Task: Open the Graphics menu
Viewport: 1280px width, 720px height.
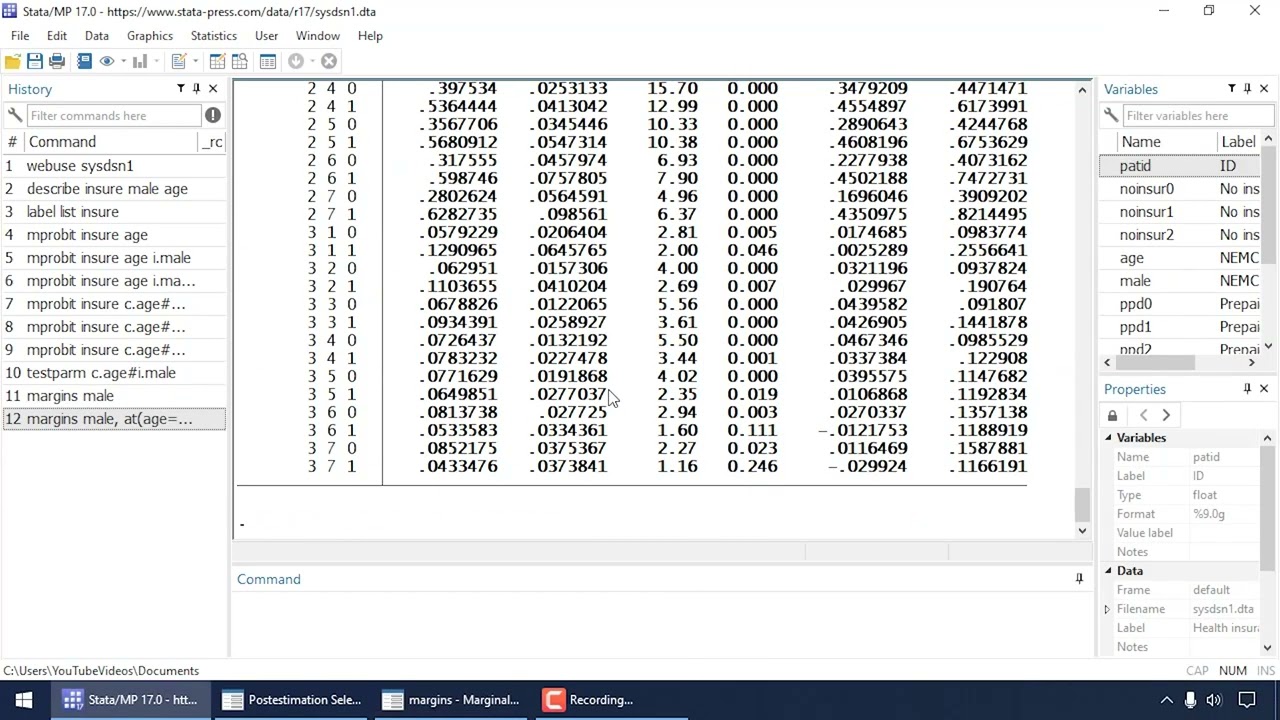Action: 150,35
